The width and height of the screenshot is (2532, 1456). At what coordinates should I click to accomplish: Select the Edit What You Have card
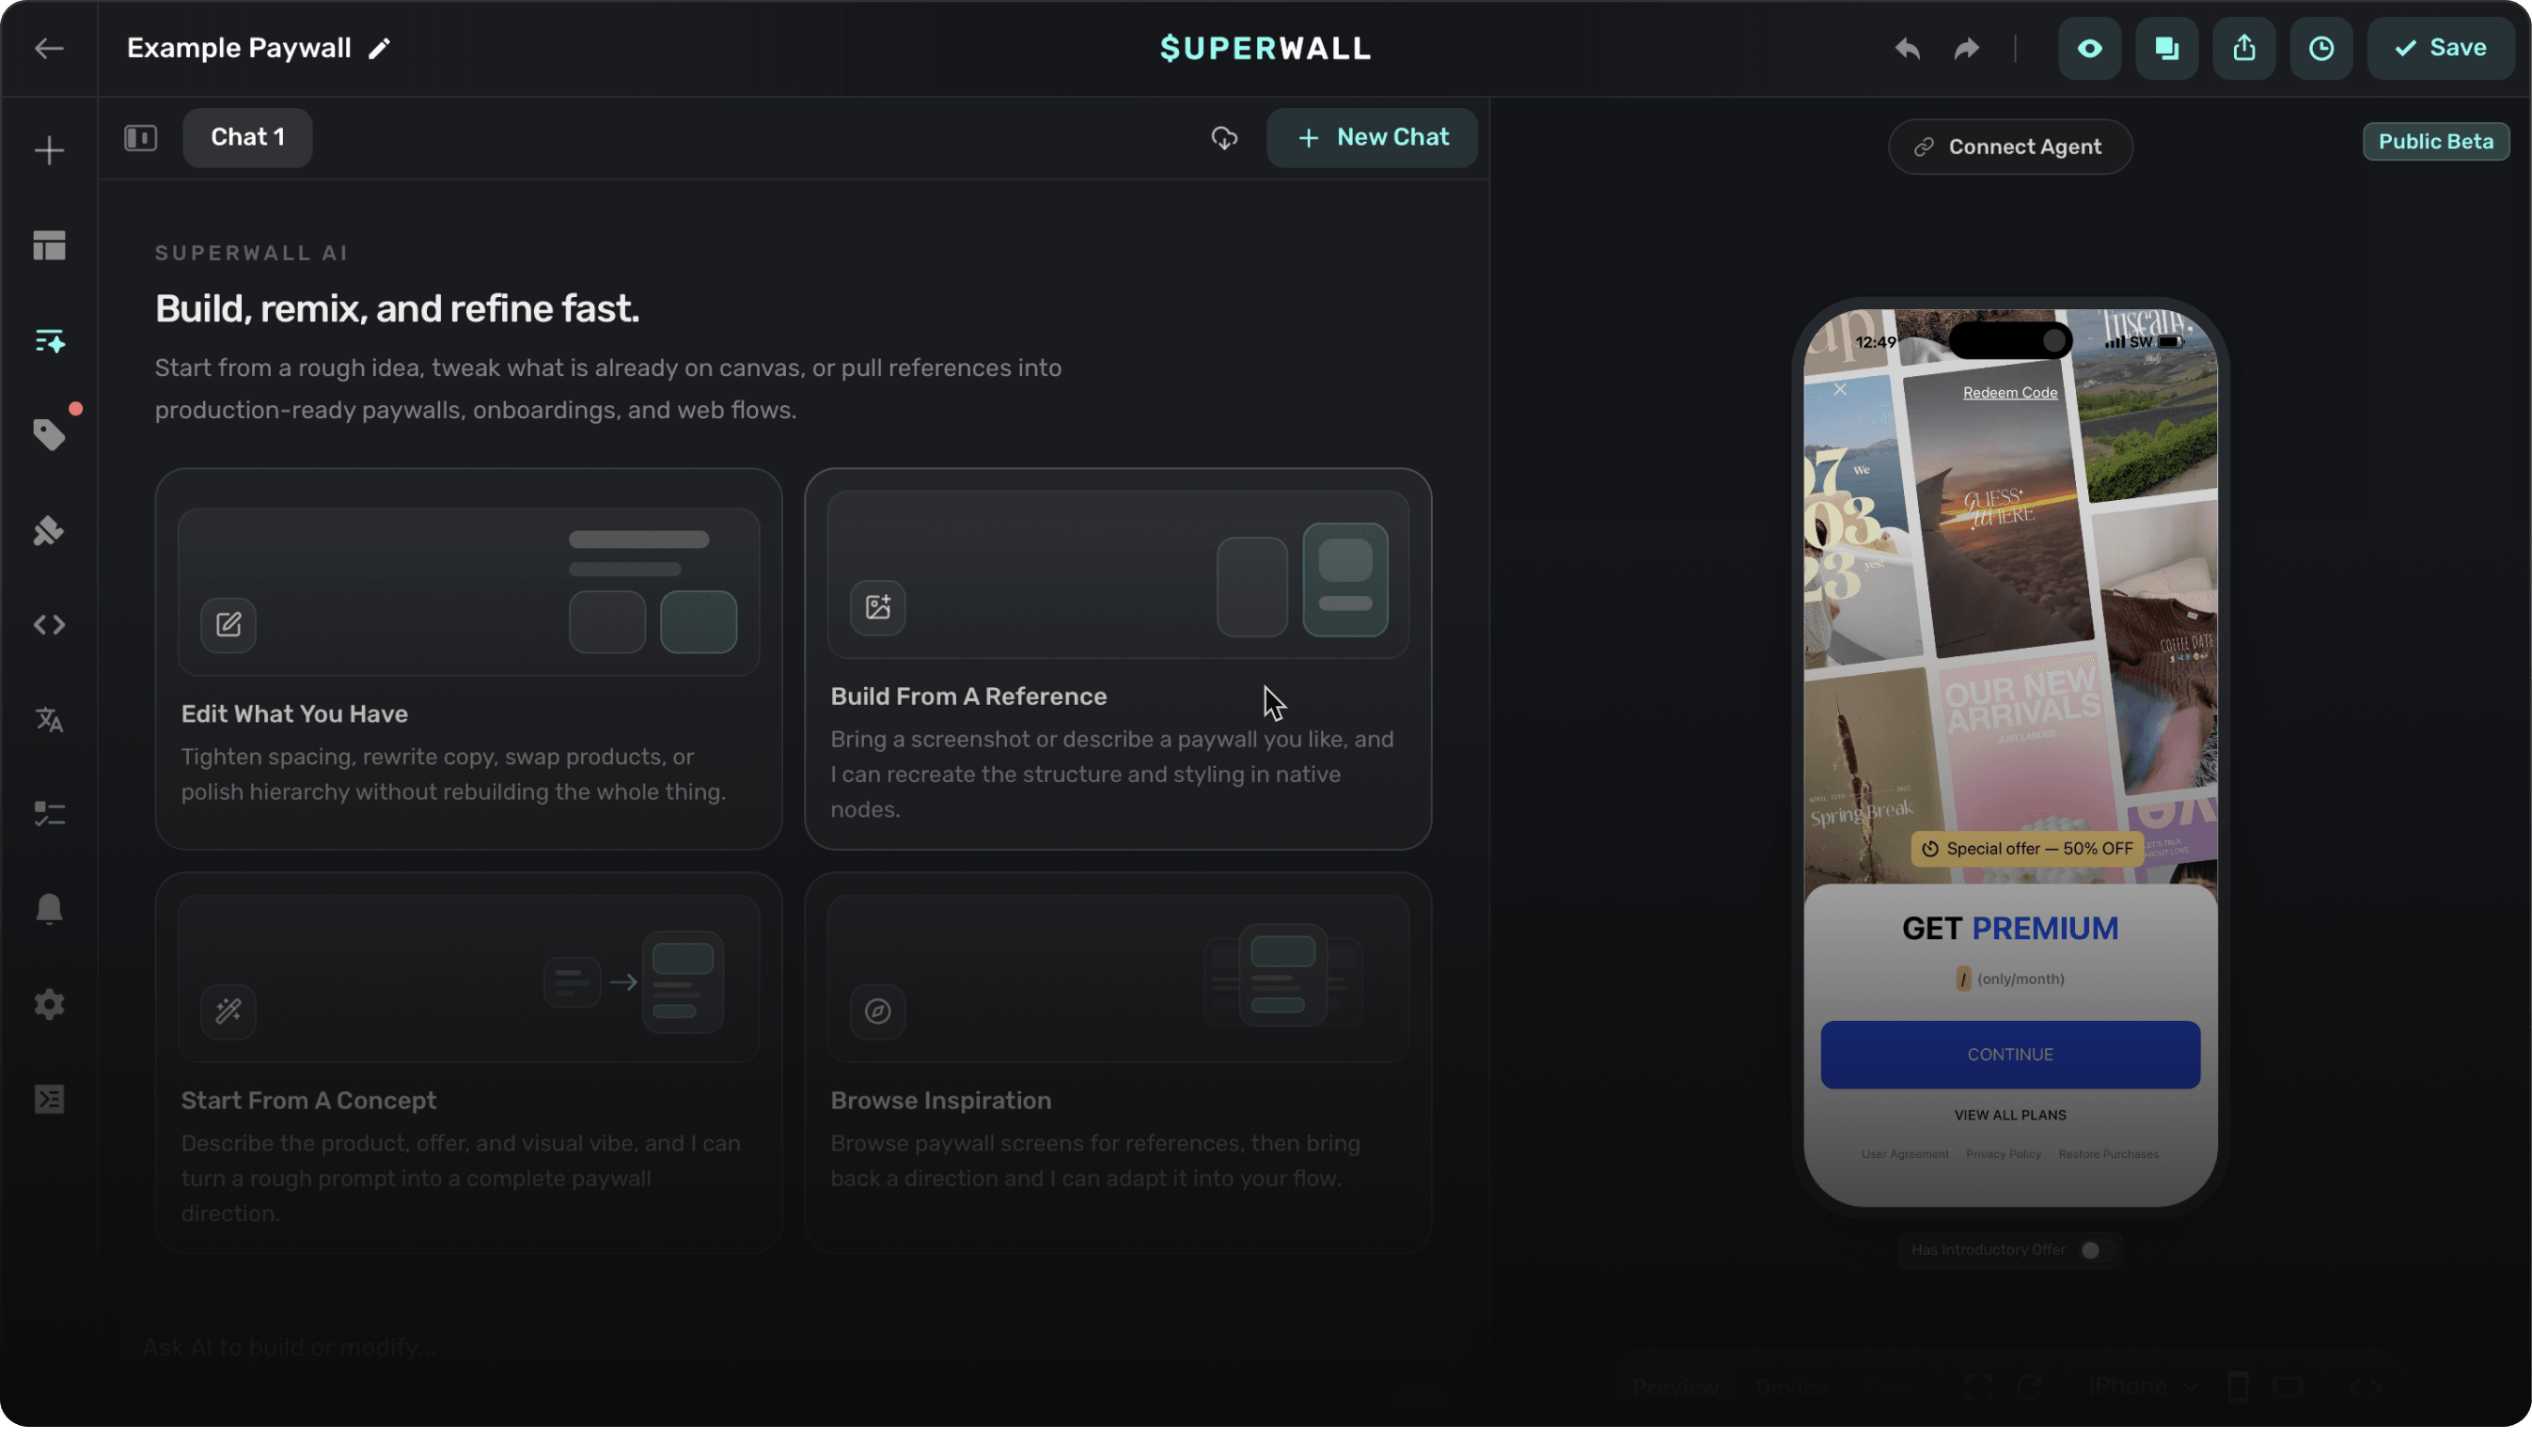(468, 659)
